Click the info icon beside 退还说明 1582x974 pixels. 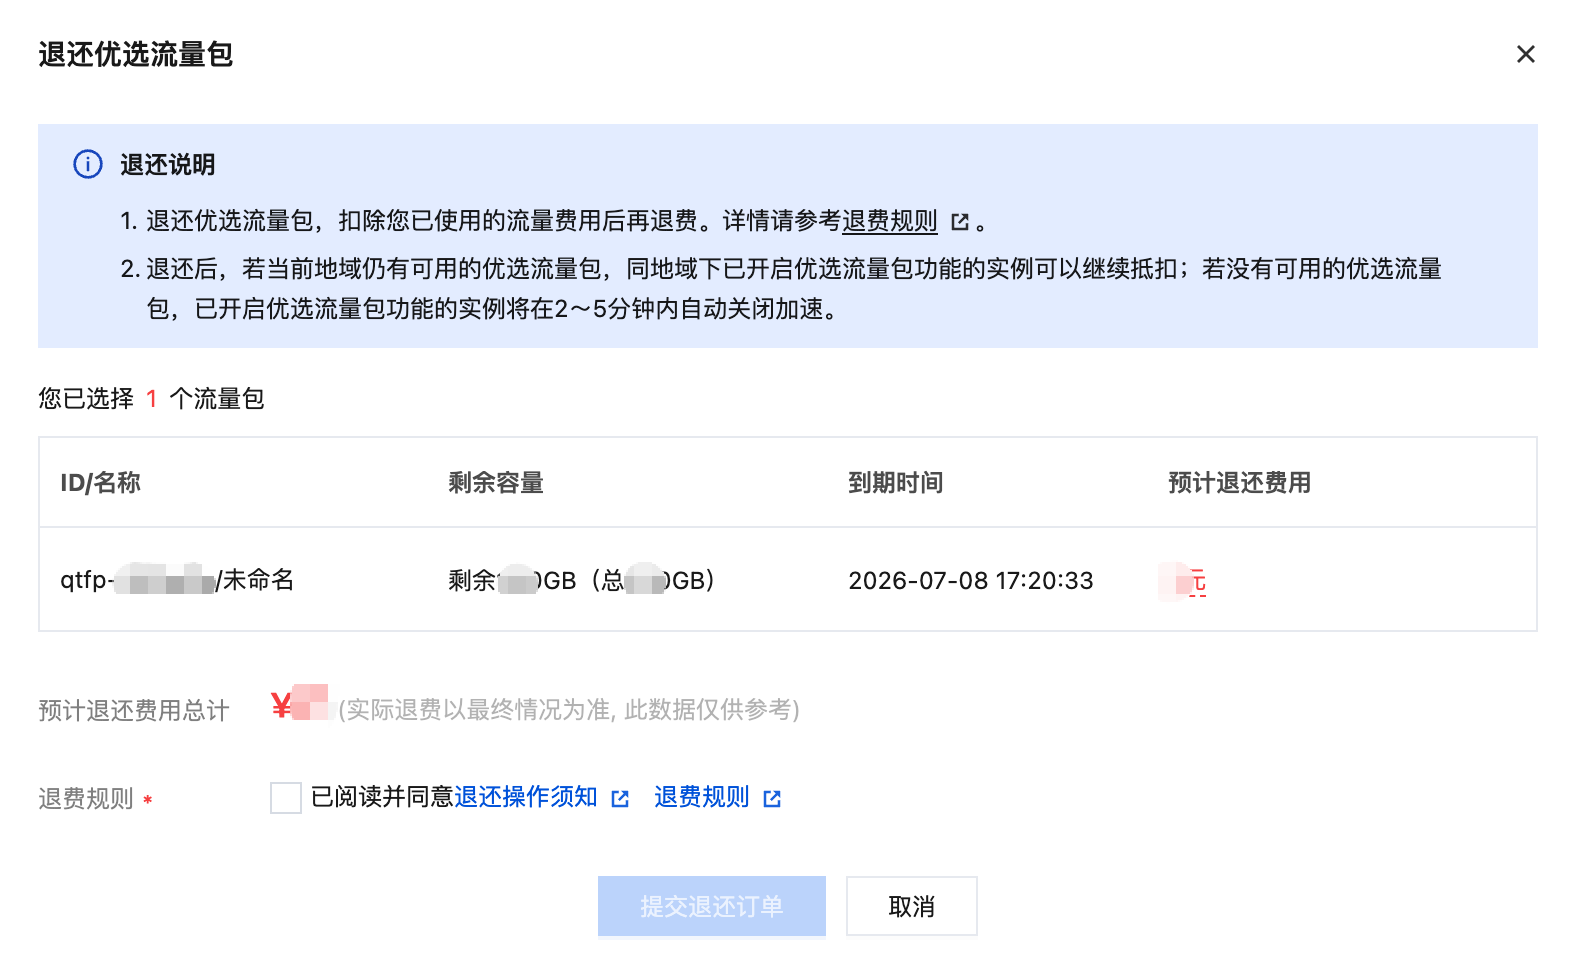point(88,164)
